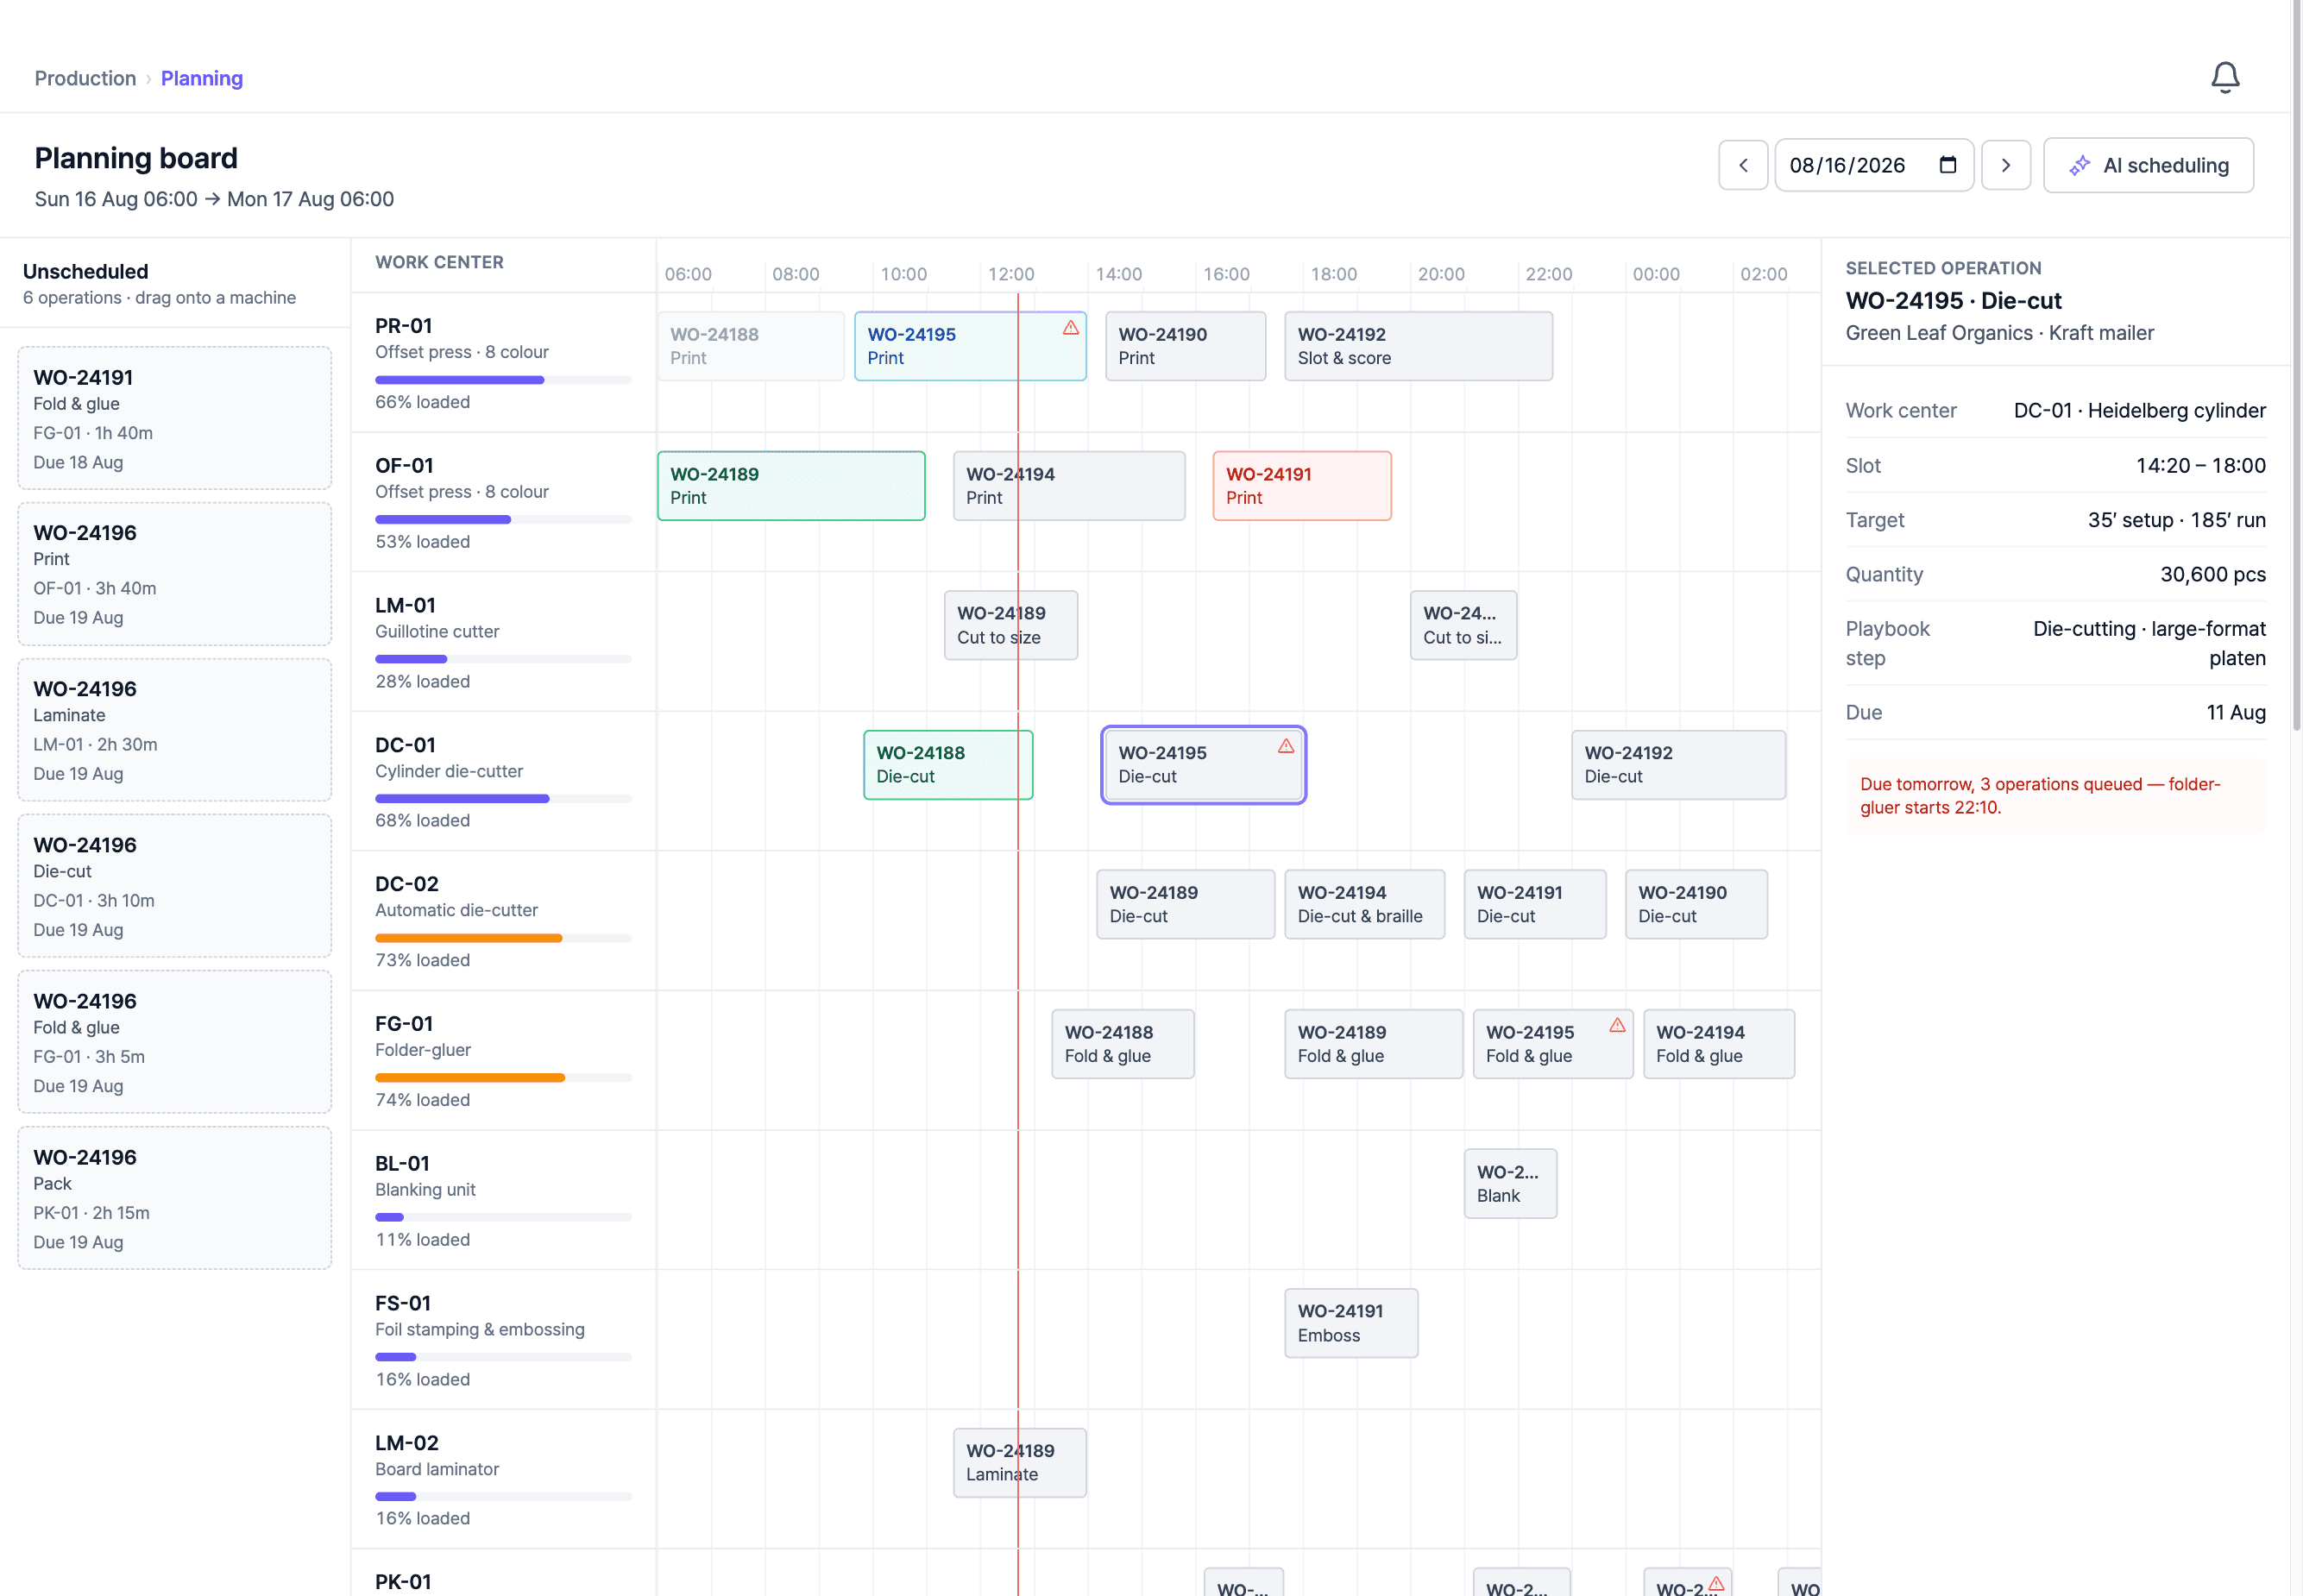The height and width of the screenshot is (1596, 2303).
Task: Open WO-24188 Fold & glue on FG-01
Action: 1123,1044
